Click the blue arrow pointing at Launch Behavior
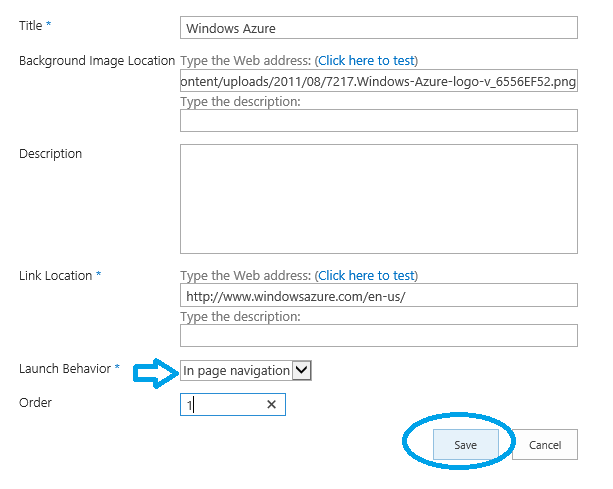This screenshot has height=489, width=613. click(x=155, y=372)
